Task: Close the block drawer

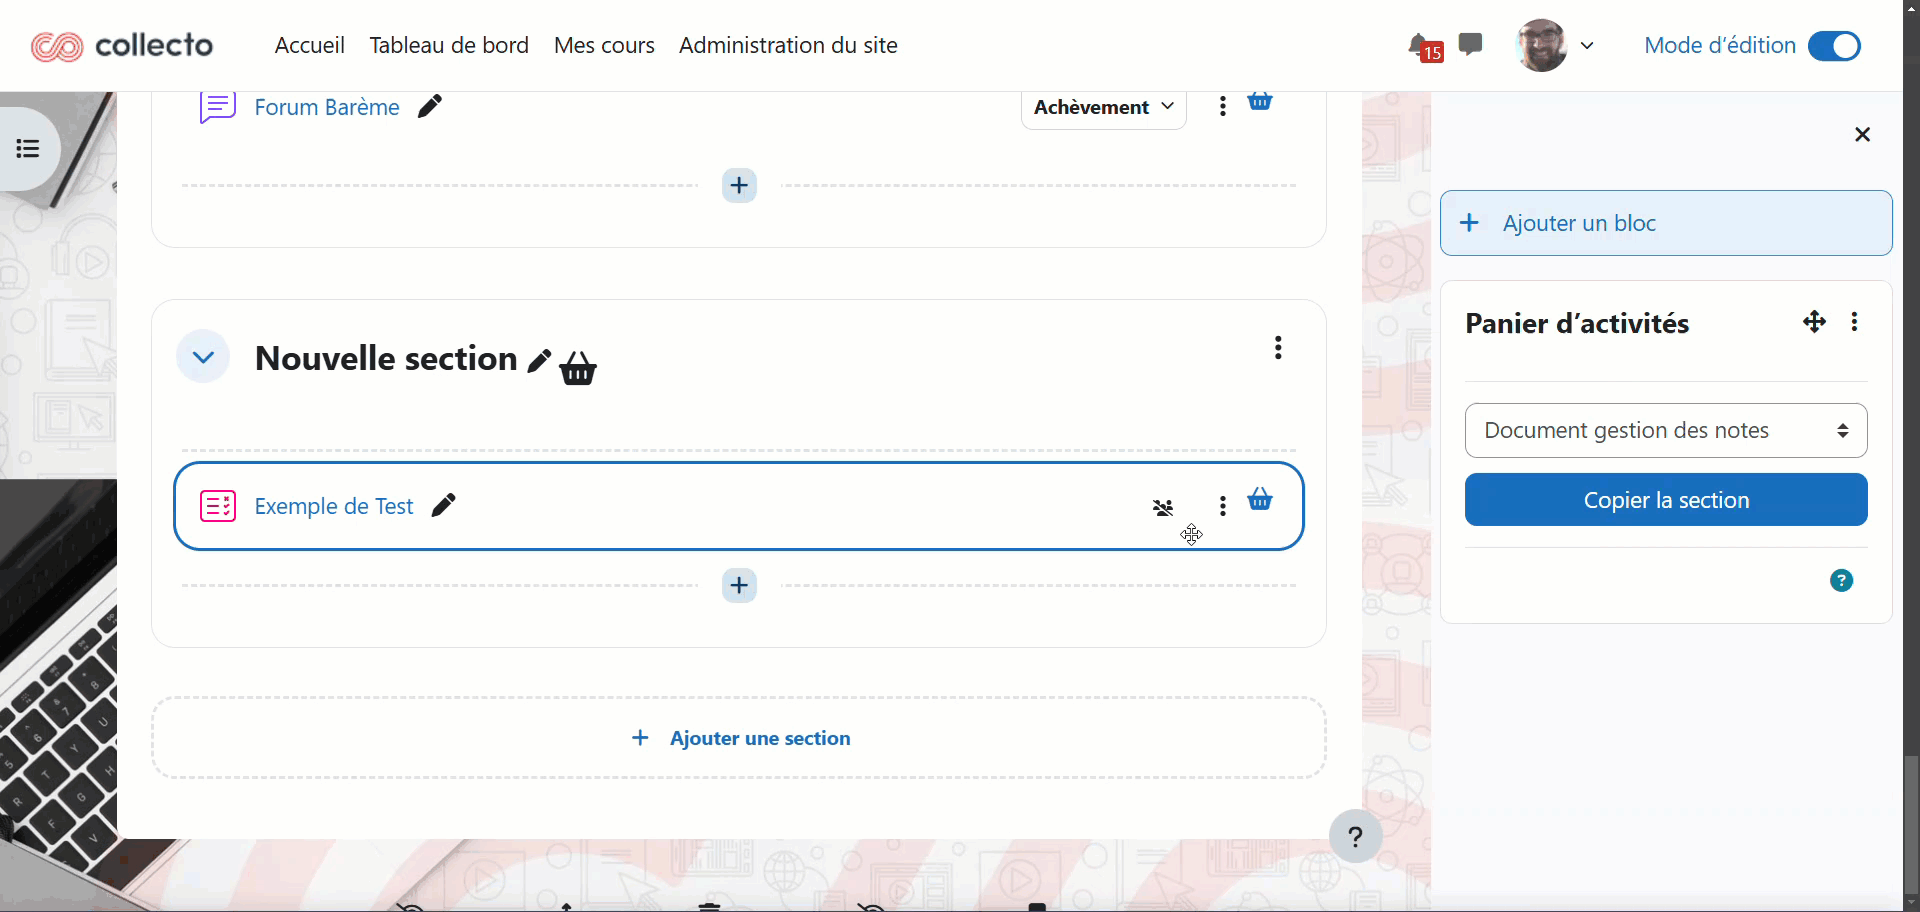Action: [x=1862, y=134]
